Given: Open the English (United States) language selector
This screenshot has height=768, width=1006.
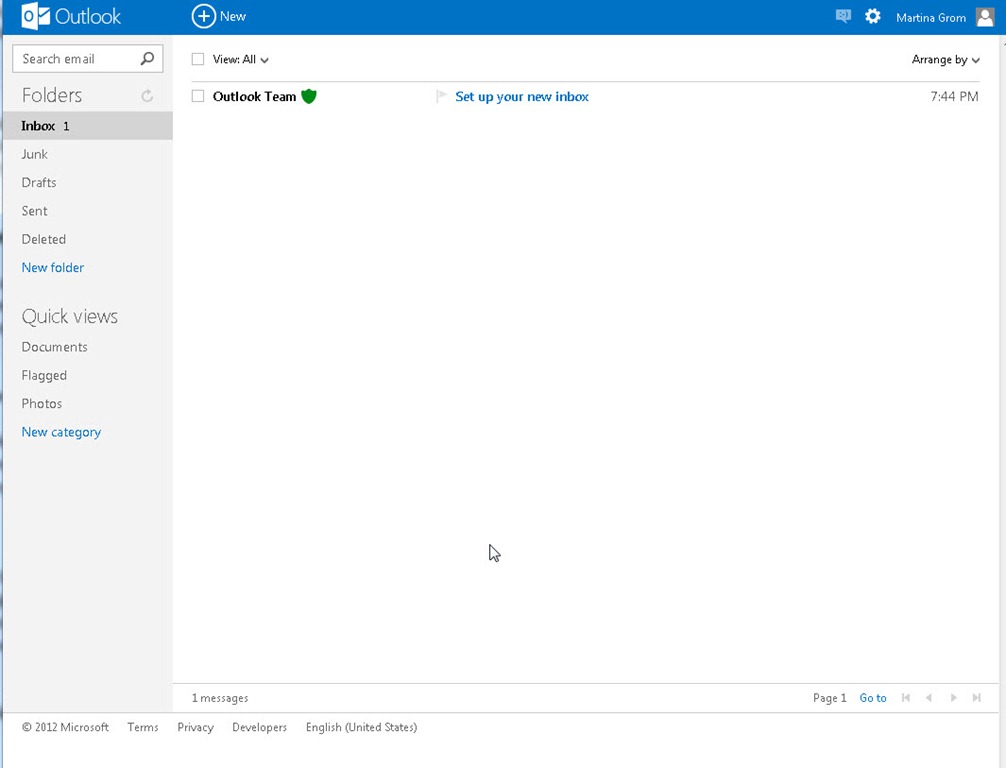Looking at the screenshot, I should coord(361,727).
